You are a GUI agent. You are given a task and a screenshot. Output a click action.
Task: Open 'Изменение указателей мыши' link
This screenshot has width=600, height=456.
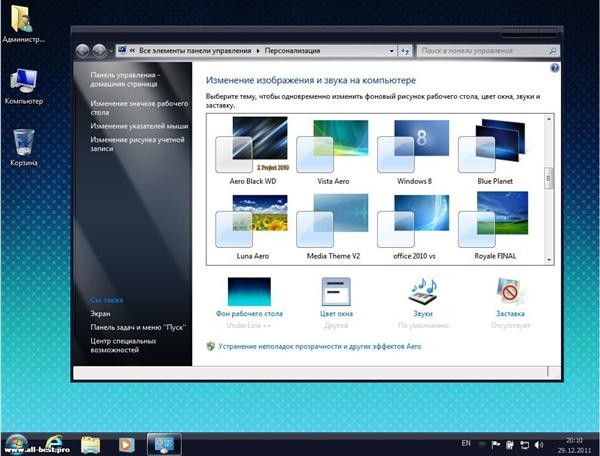click(x=139, y=126)
